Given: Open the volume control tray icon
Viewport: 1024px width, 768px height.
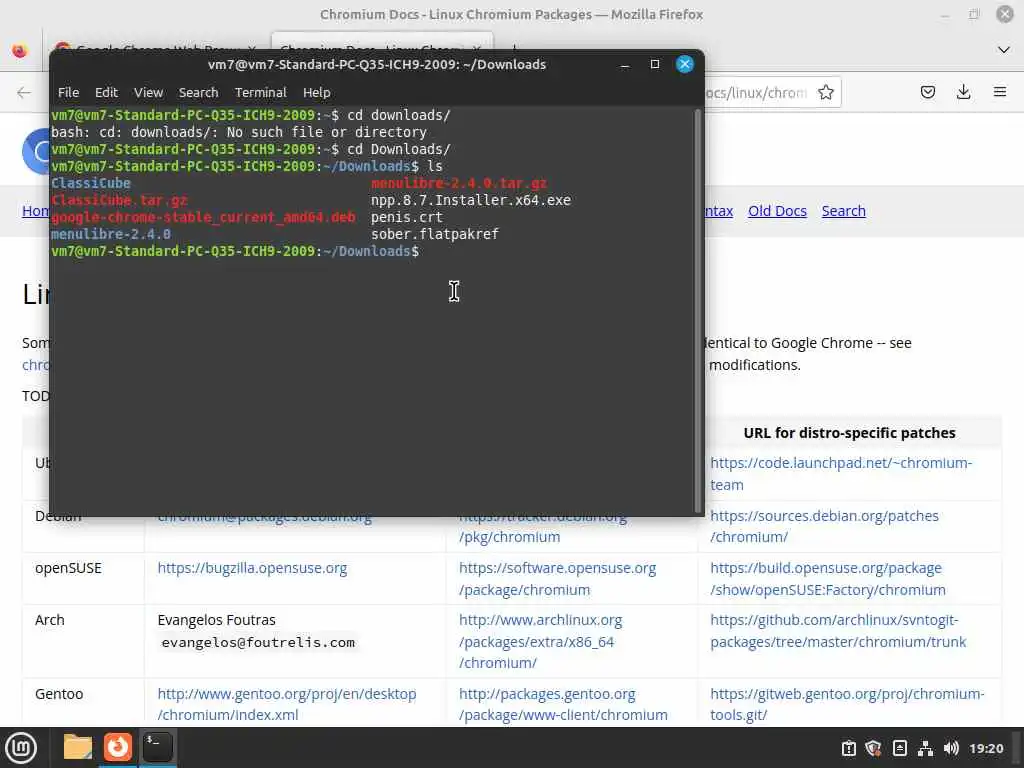Looking at the screenshot, I should coord(952,748).
